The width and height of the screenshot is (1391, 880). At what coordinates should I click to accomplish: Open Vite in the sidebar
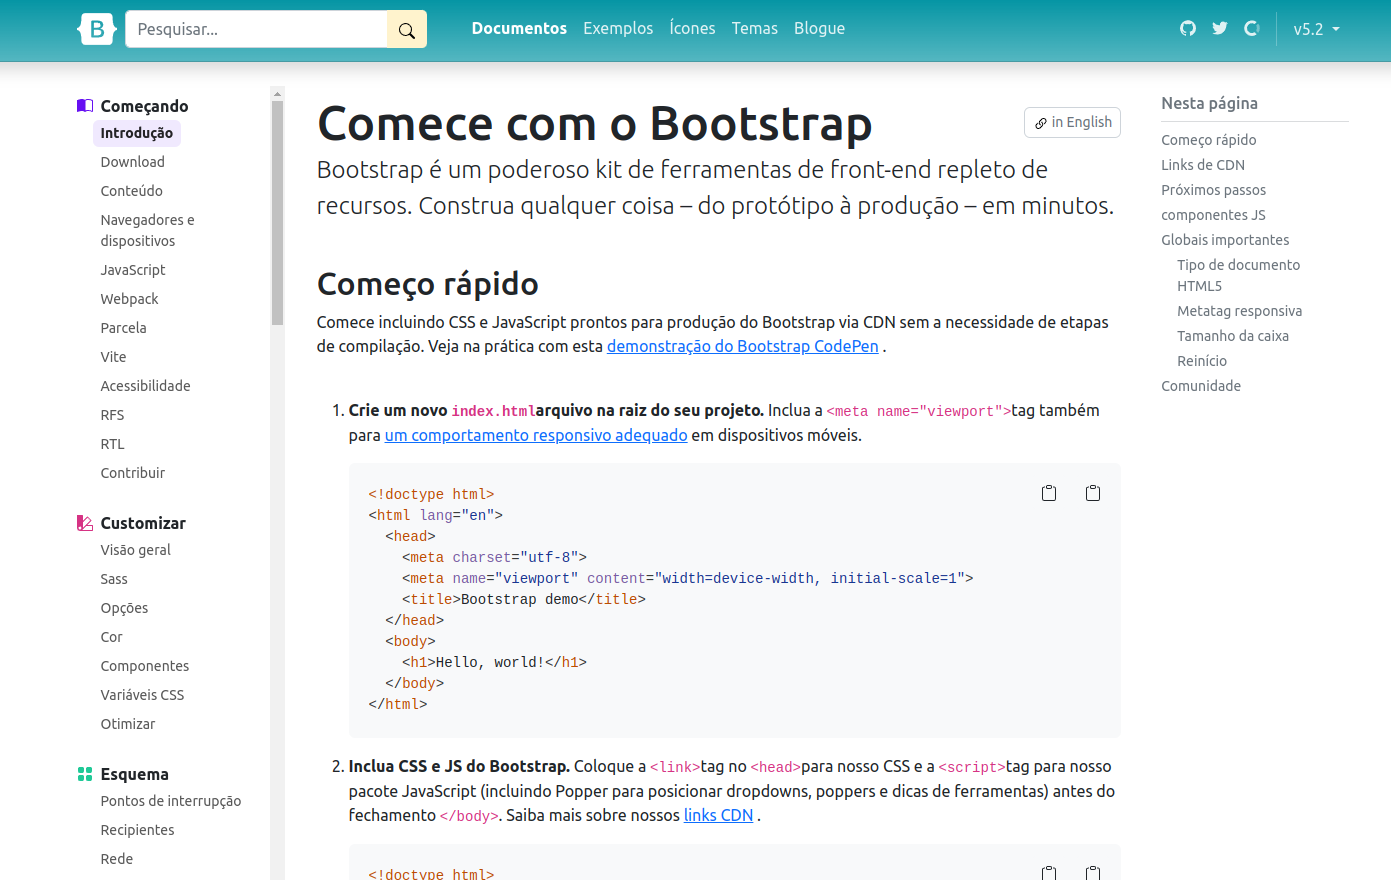coord(113,357)
